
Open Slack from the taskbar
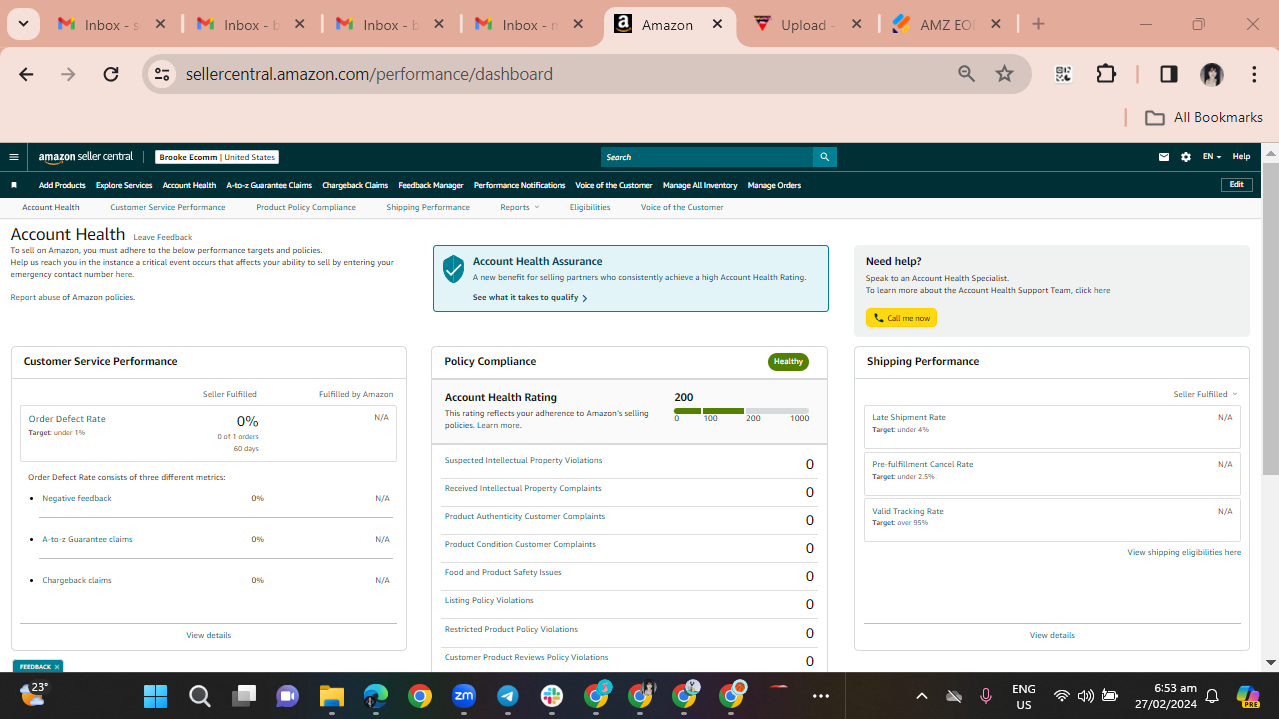552,696
